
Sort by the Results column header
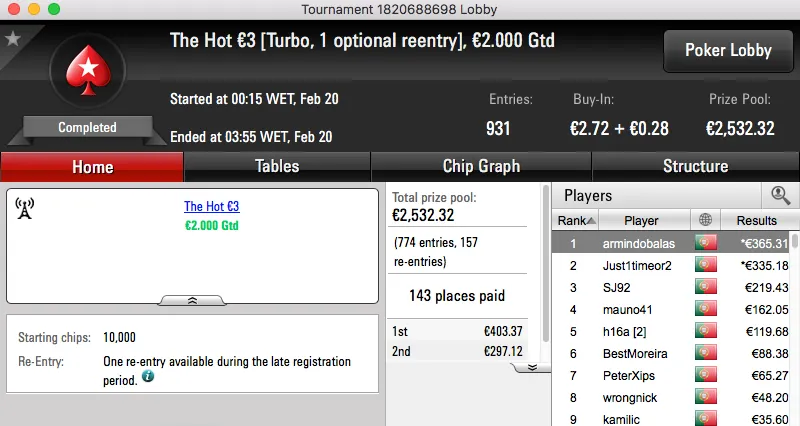click(x=756, y=220)
